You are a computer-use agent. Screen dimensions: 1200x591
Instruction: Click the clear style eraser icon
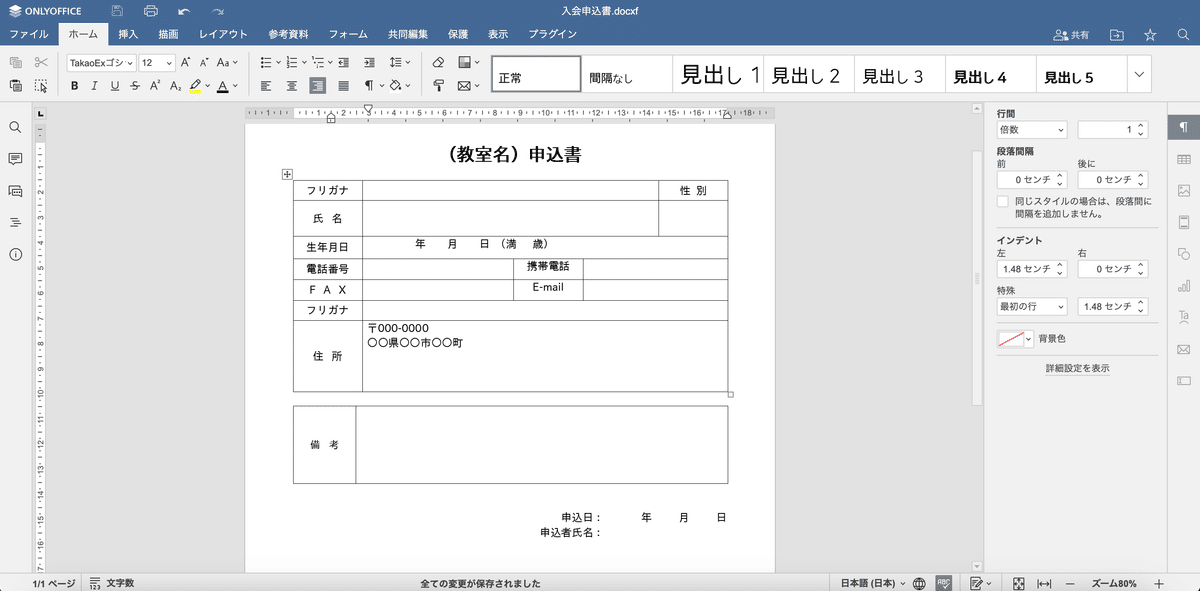[x=438, y=62]
